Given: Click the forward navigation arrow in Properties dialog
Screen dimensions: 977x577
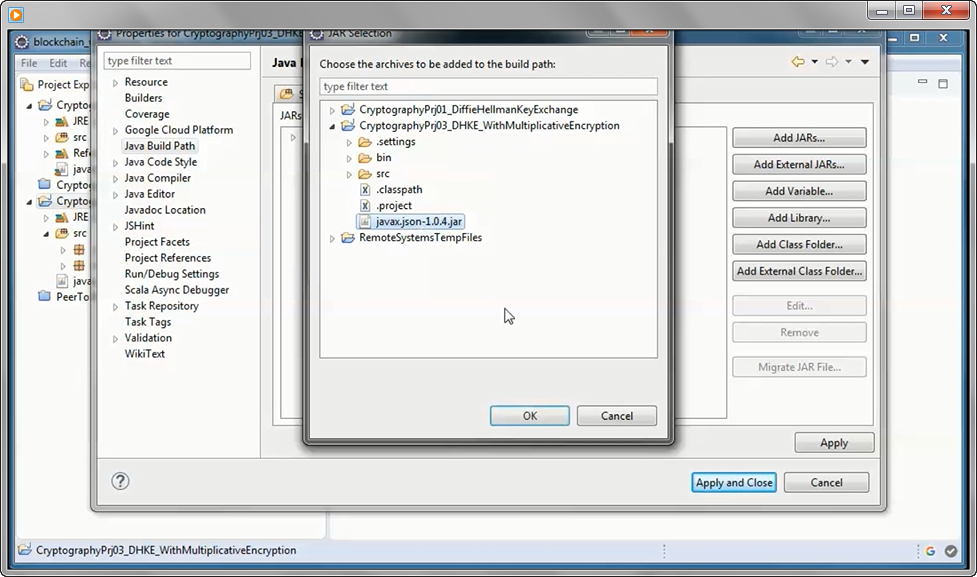Looking at the screenshot, I should (x=832, y=62).
